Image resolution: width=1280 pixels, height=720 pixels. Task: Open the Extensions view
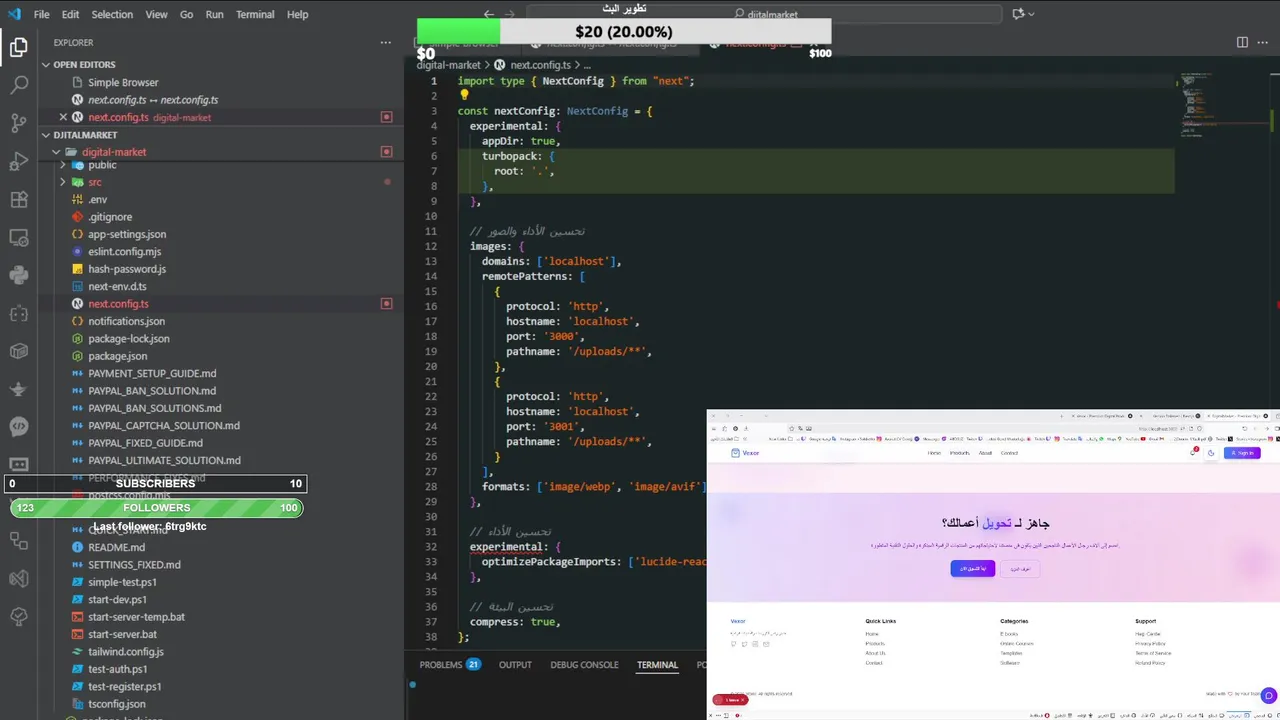pyautogui.click(x=19, y=199)
